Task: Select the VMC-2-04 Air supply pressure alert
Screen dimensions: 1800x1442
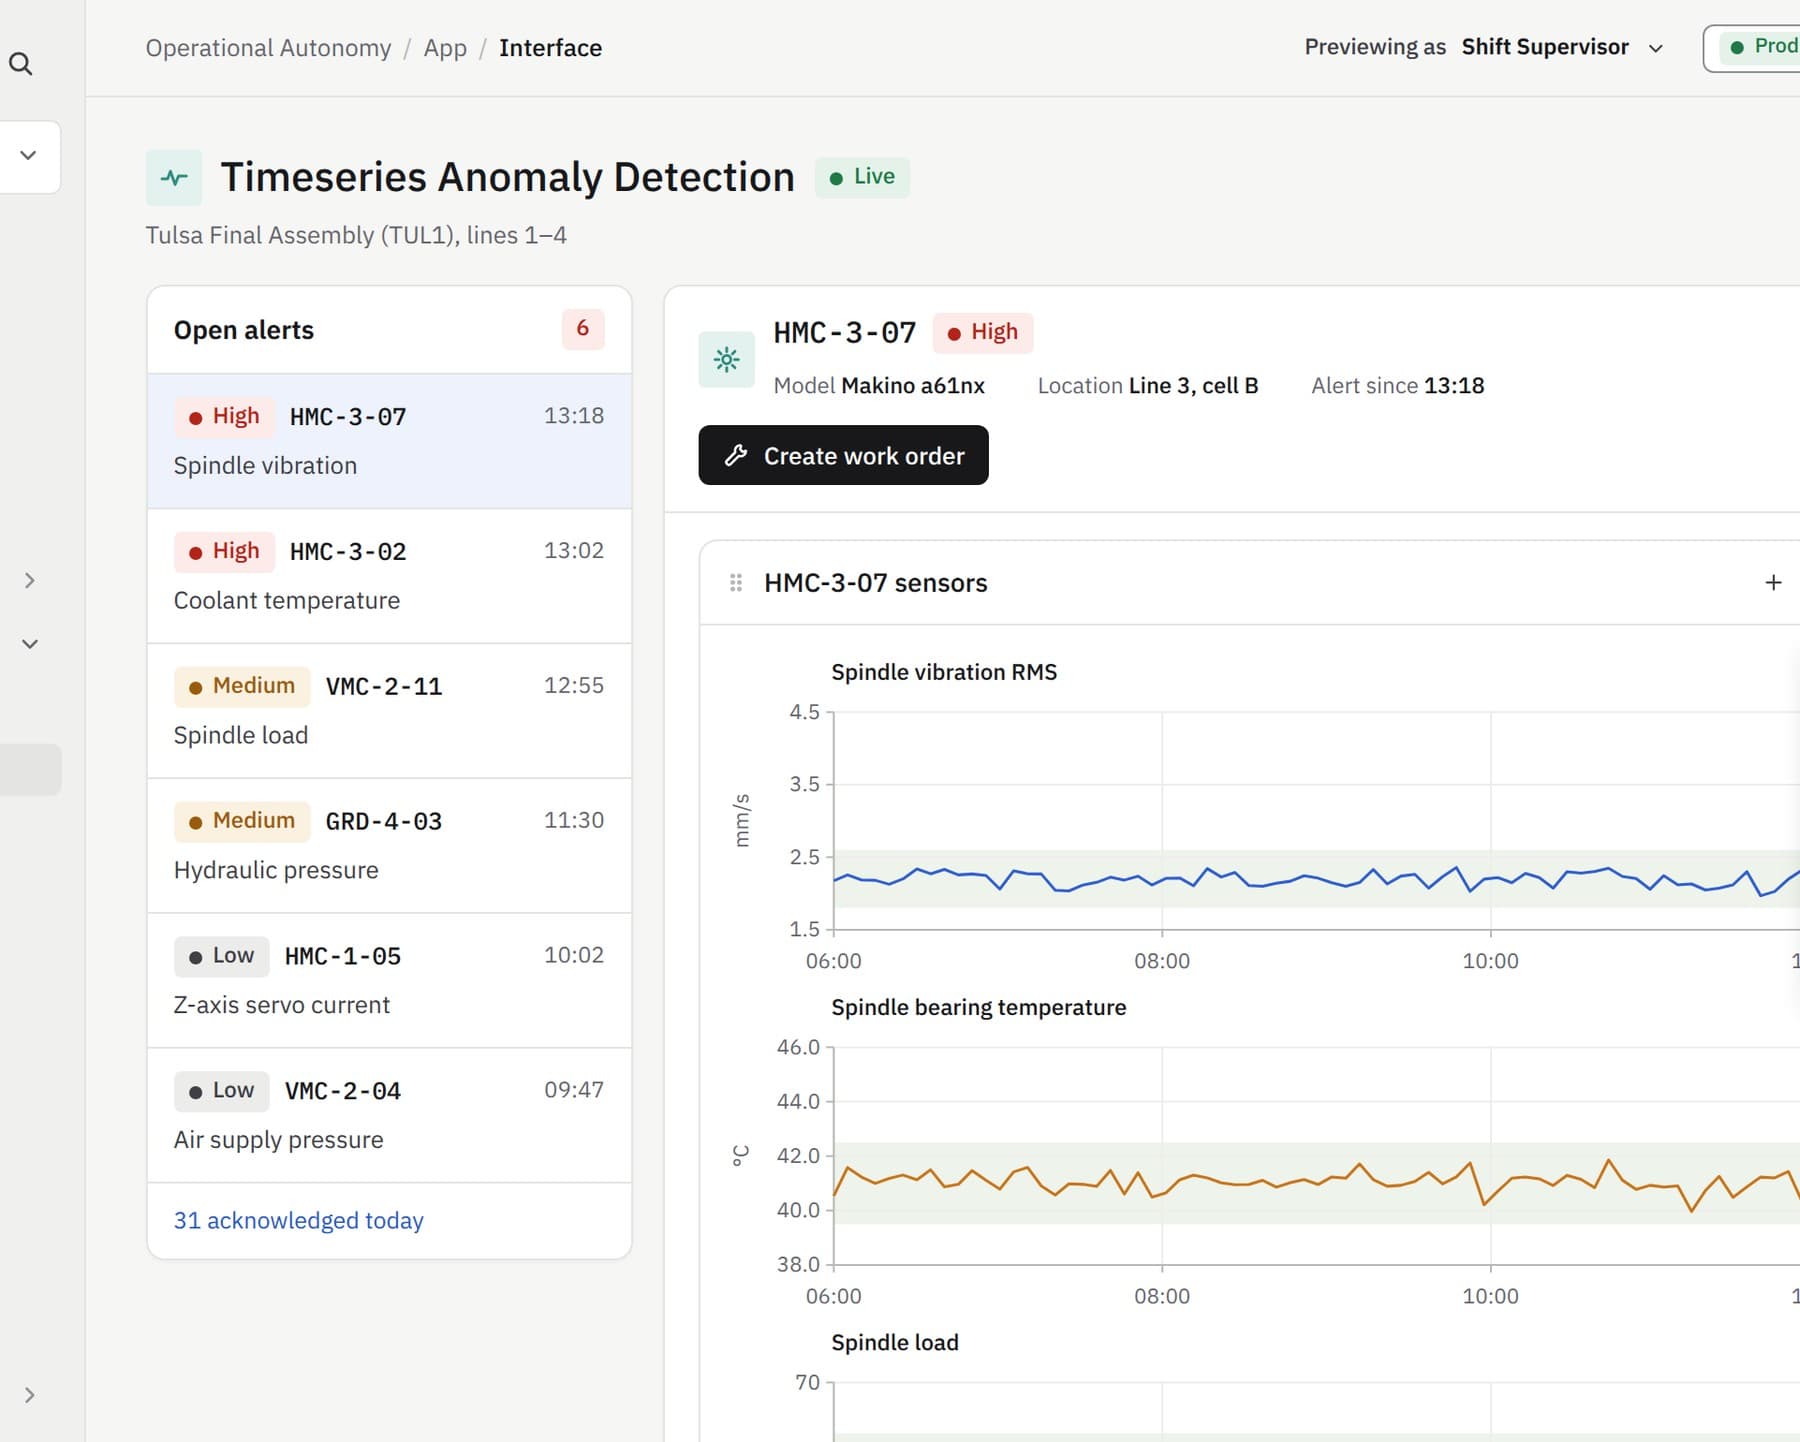Action: click(389, 1116)
